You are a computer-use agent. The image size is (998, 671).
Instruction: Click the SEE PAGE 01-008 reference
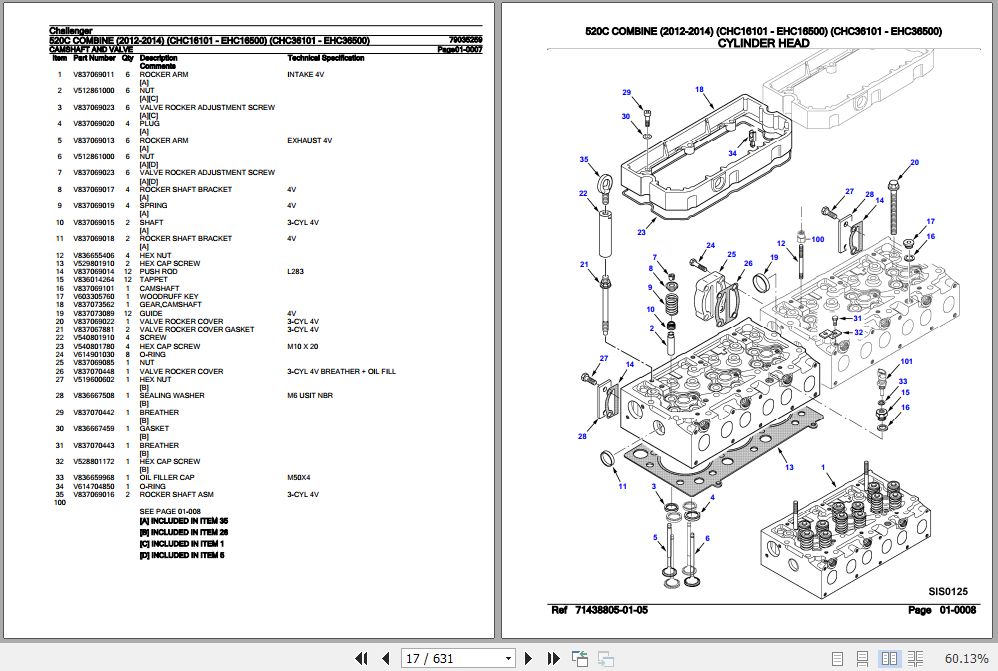coord(170,511)
